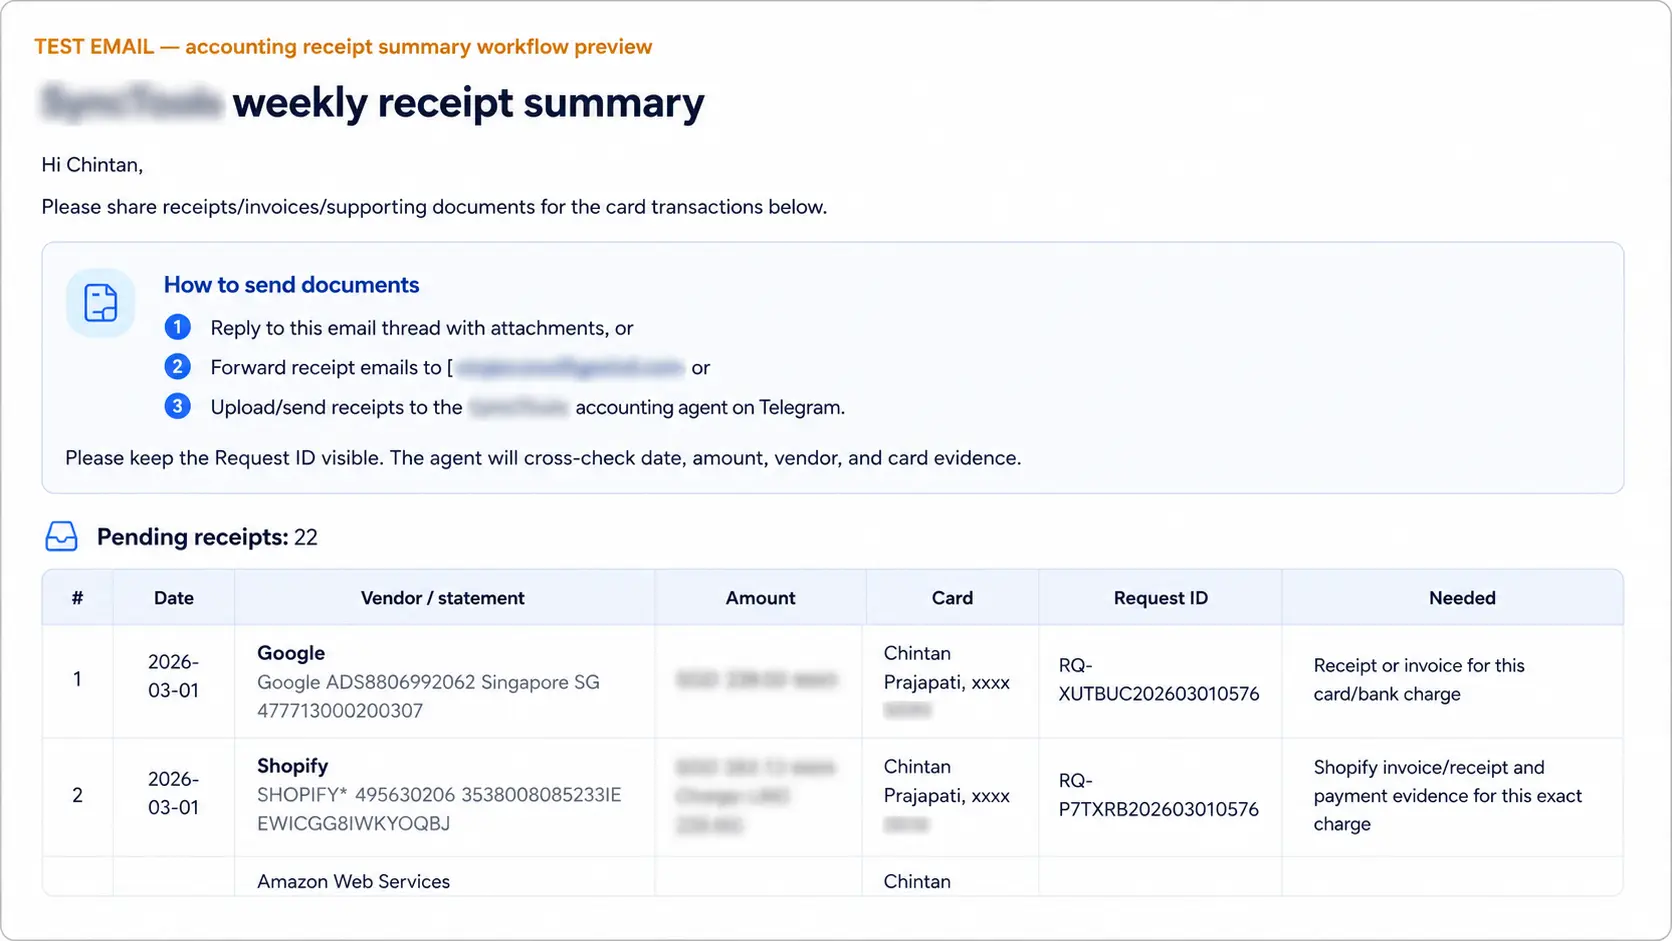
Task: Click the date 2026-03-01 in the Shopify row
Action: tap(174, 793)
